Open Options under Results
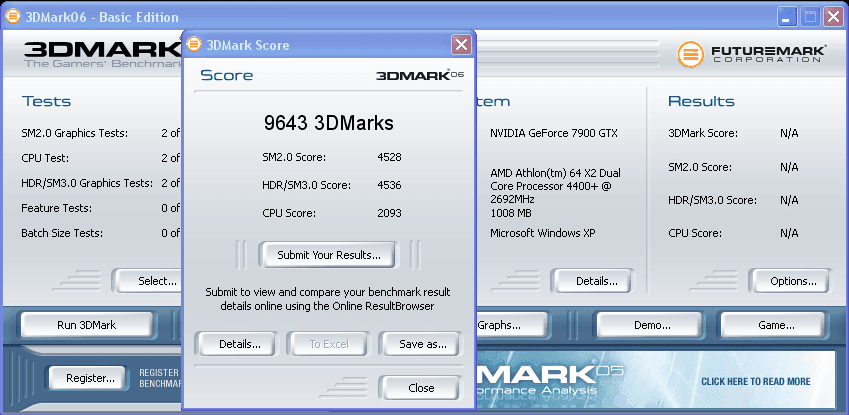 click(x=793, y=281)
